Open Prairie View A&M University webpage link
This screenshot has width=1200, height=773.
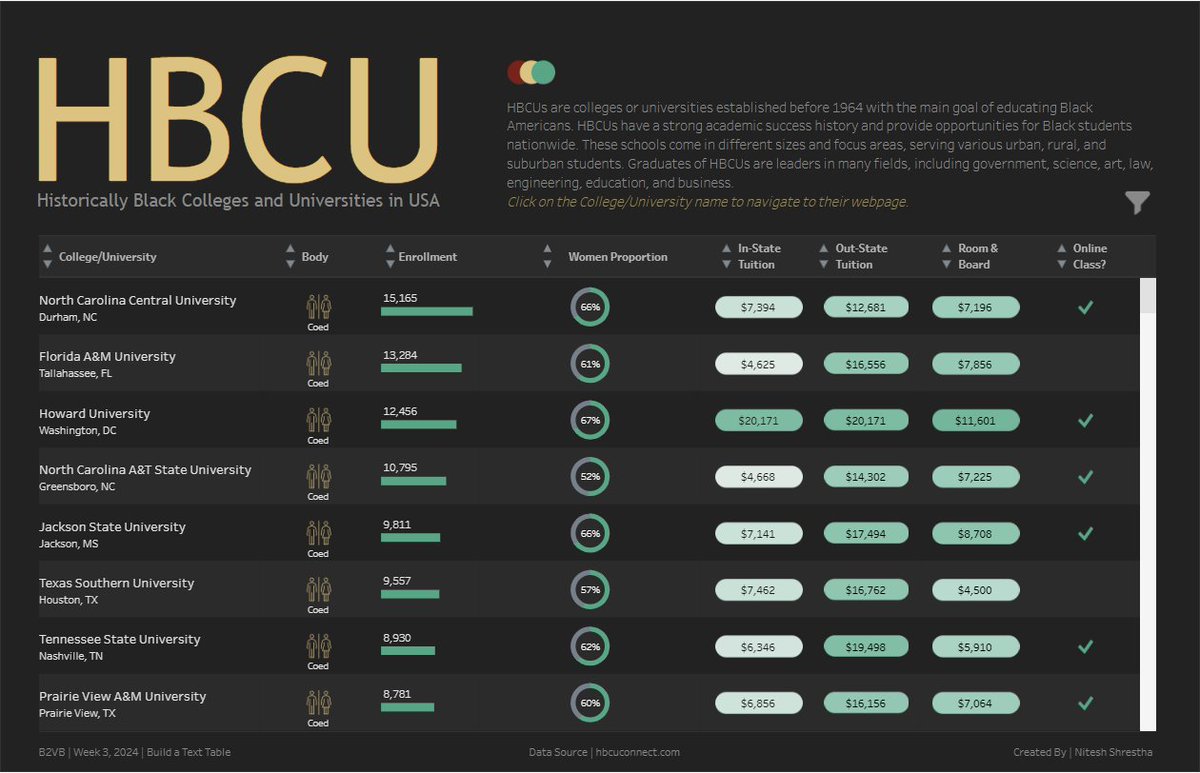click(x=123, y=696)
